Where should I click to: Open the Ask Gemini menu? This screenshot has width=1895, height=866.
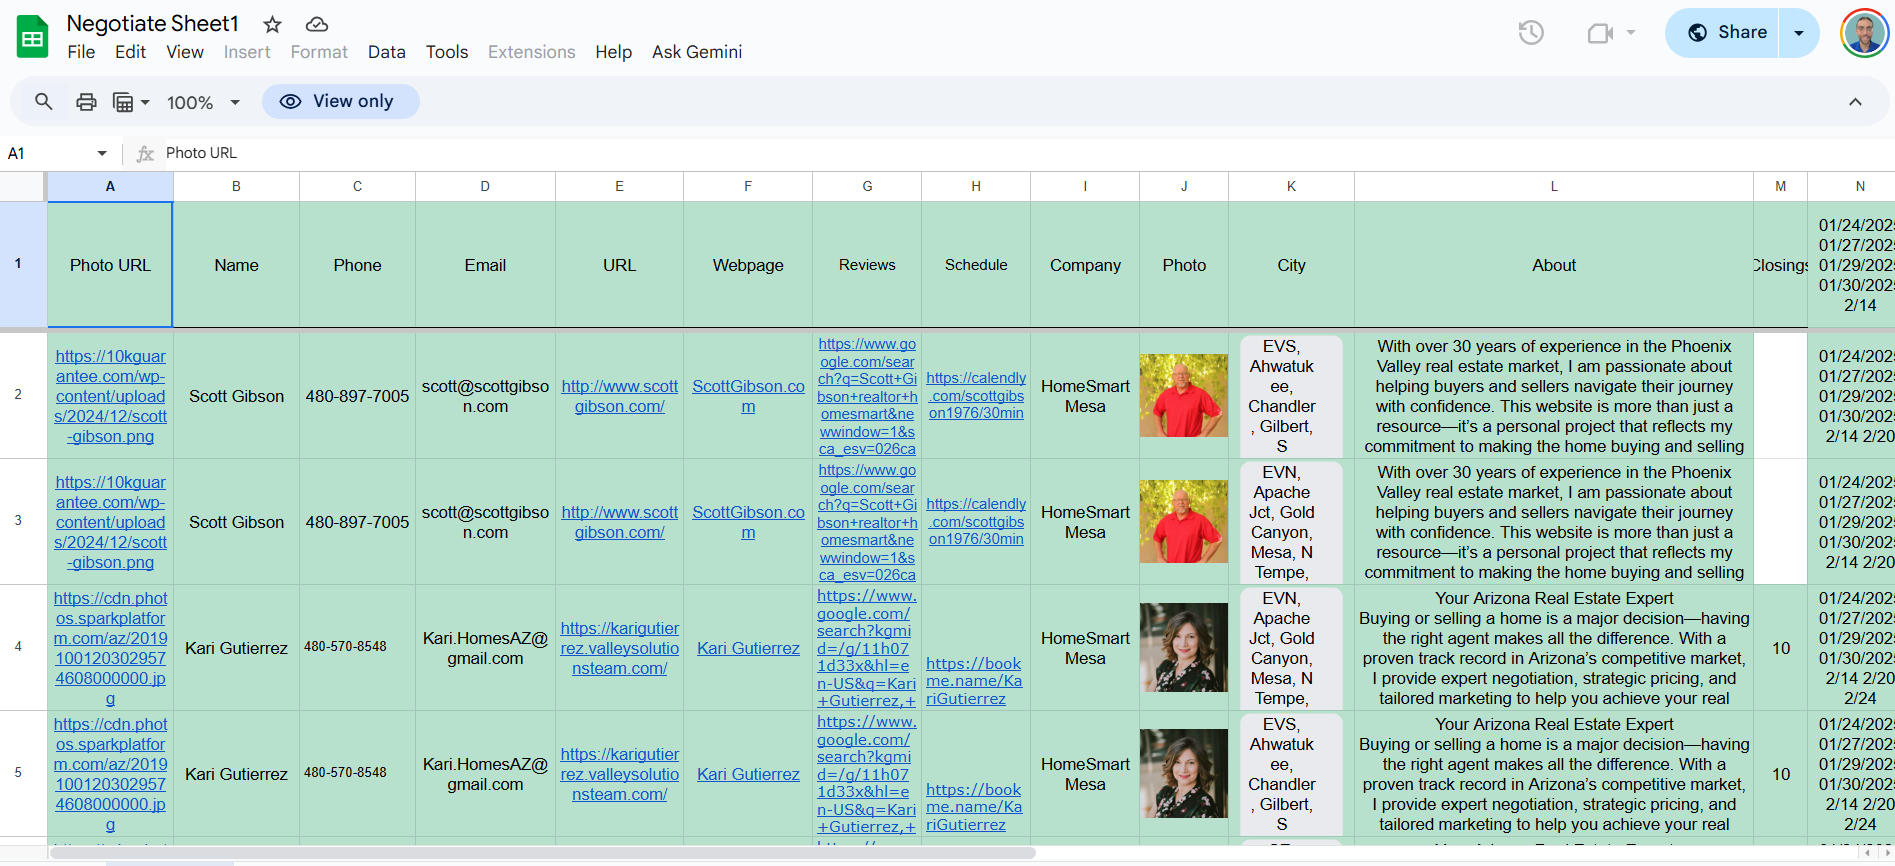(696, 52)
